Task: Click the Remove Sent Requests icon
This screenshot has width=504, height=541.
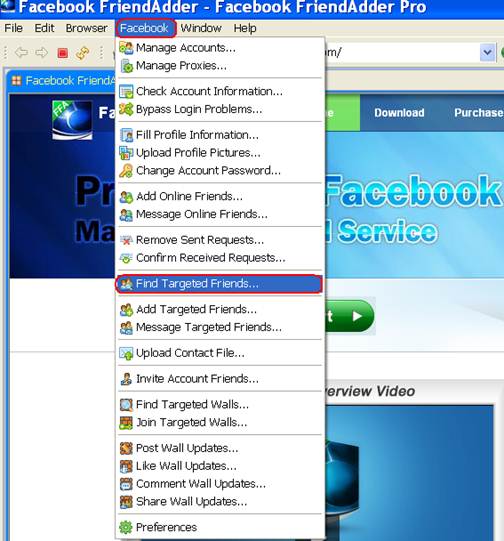Action: tap(126, 240)
